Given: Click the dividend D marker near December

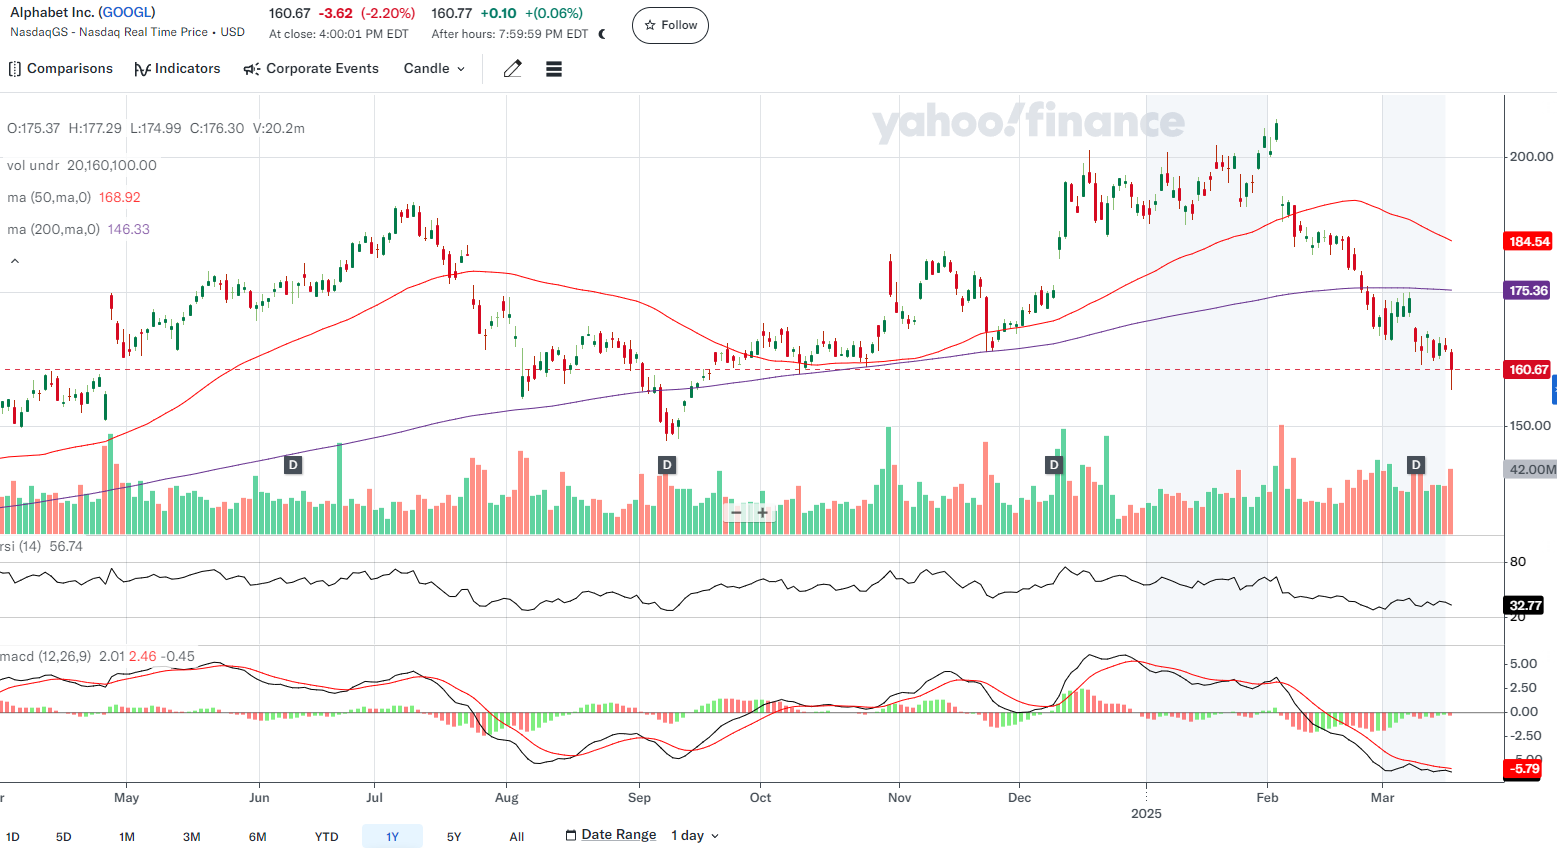Looking at the screenshot, I should pyautogui.click(x=1053, y=465).
